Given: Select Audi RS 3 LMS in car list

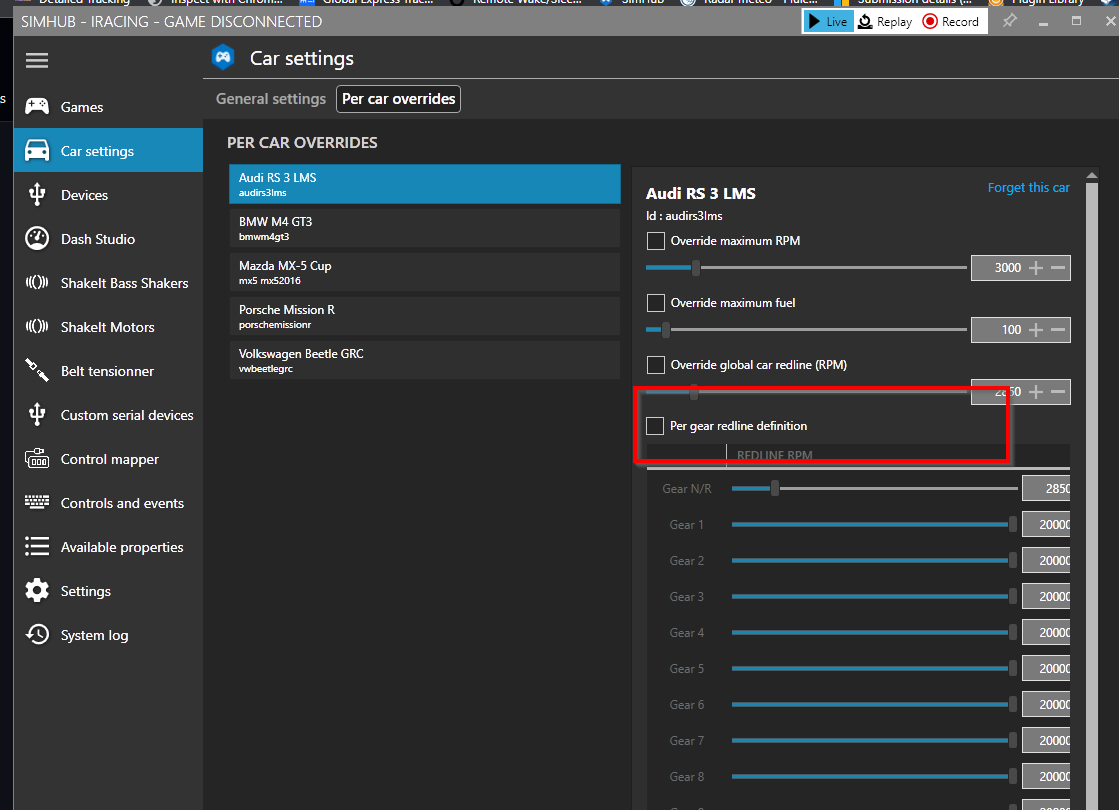Looking at the screenshot, I should [x=425, y=184].
